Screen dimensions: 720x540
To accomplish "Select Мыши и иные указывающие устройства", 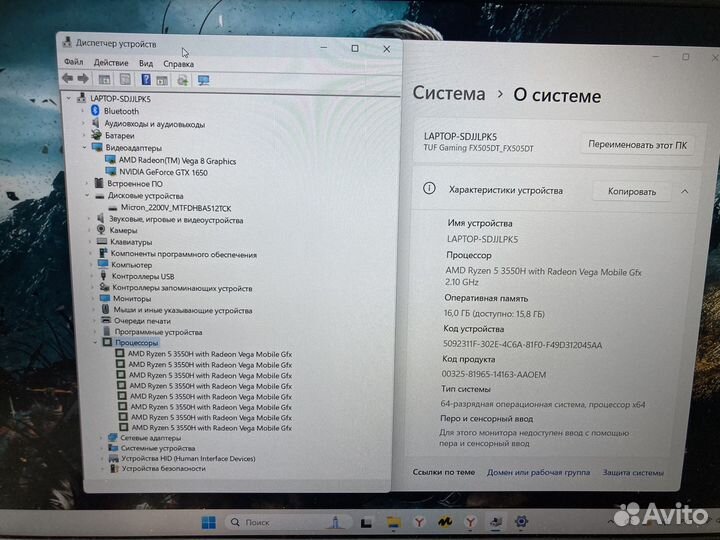I will coord(183,310).
